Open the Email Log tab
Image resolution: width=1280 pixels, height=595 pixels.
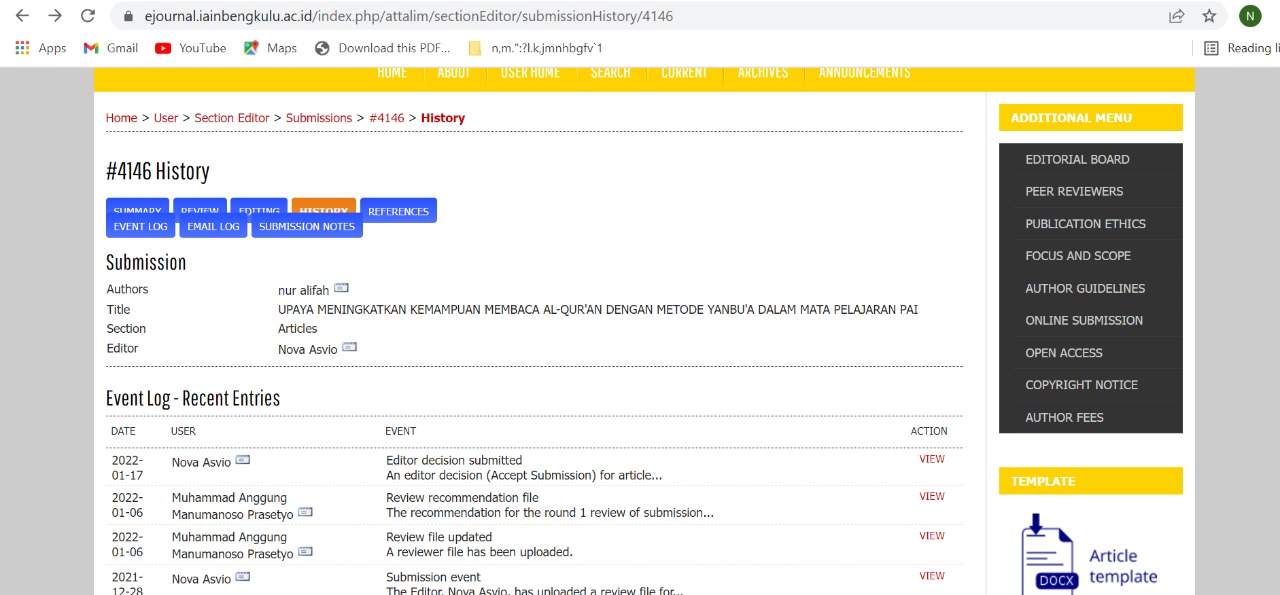[213, 227]
